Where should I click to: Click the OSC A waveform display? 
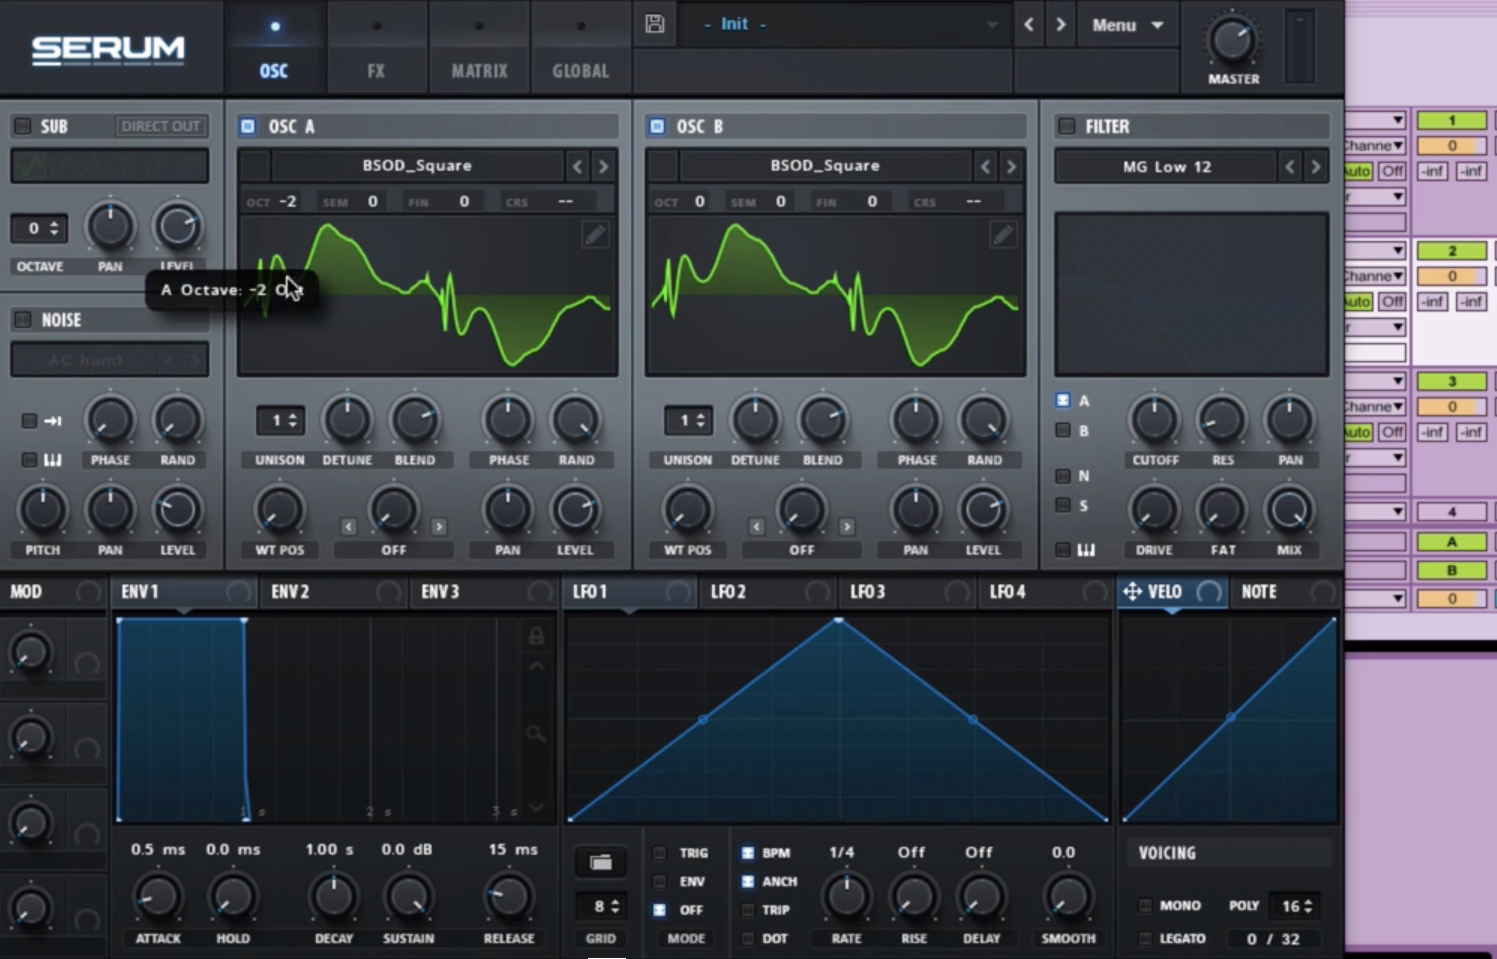(427, 296)
